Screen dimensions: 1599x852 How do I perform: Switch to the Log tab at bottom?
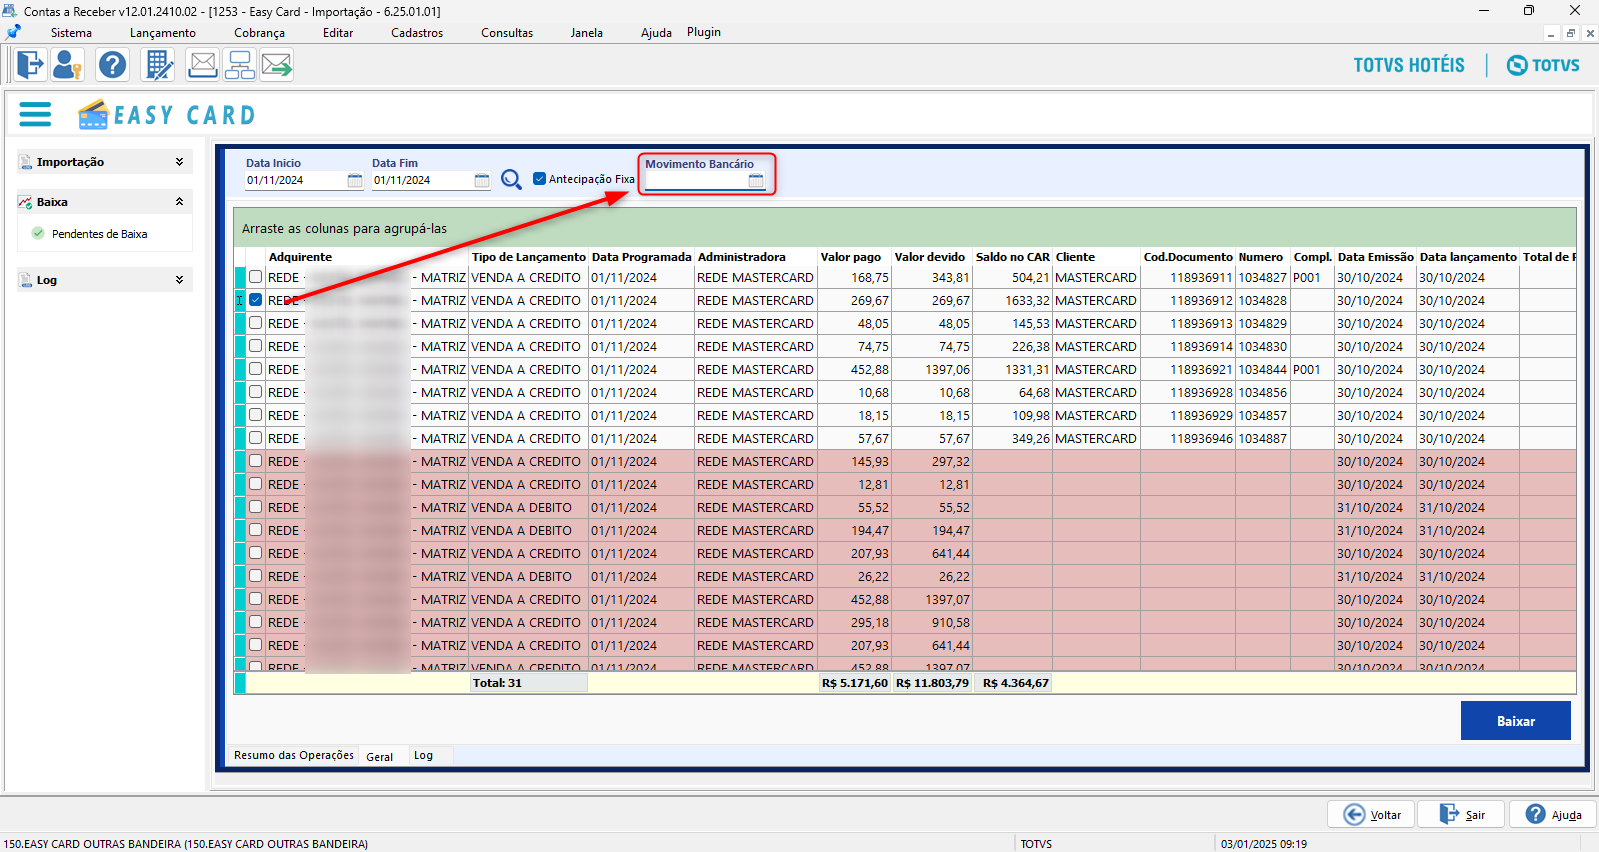(x=424, y=756)
